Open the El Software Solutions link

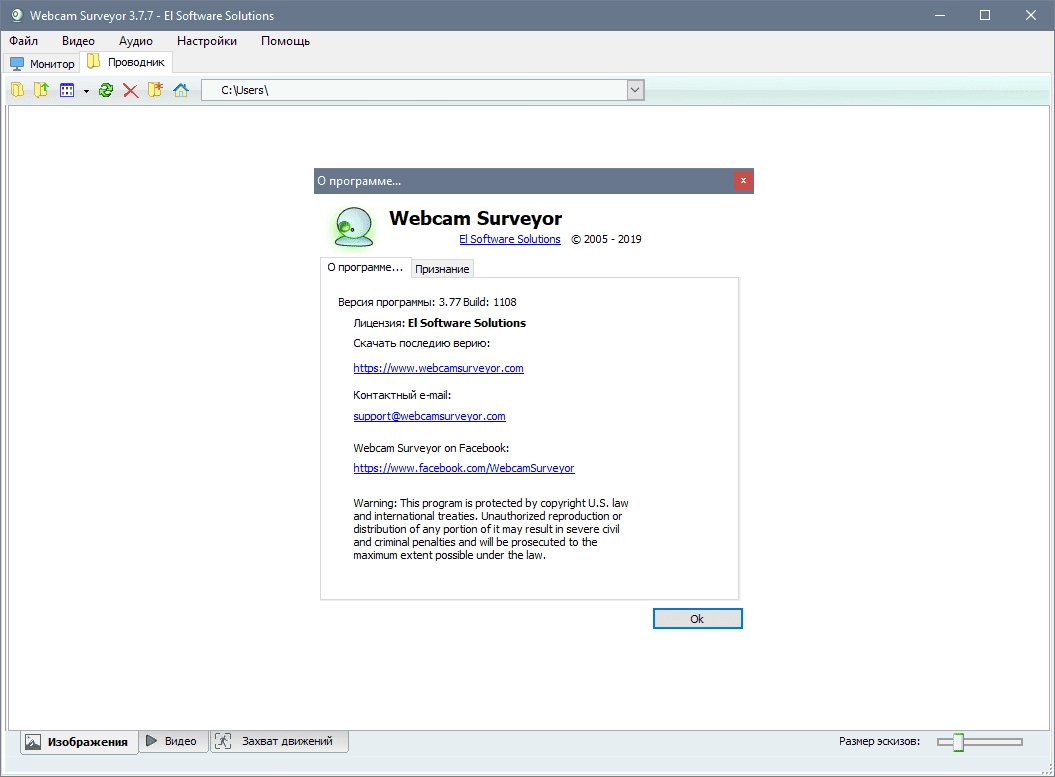point(509,239)
